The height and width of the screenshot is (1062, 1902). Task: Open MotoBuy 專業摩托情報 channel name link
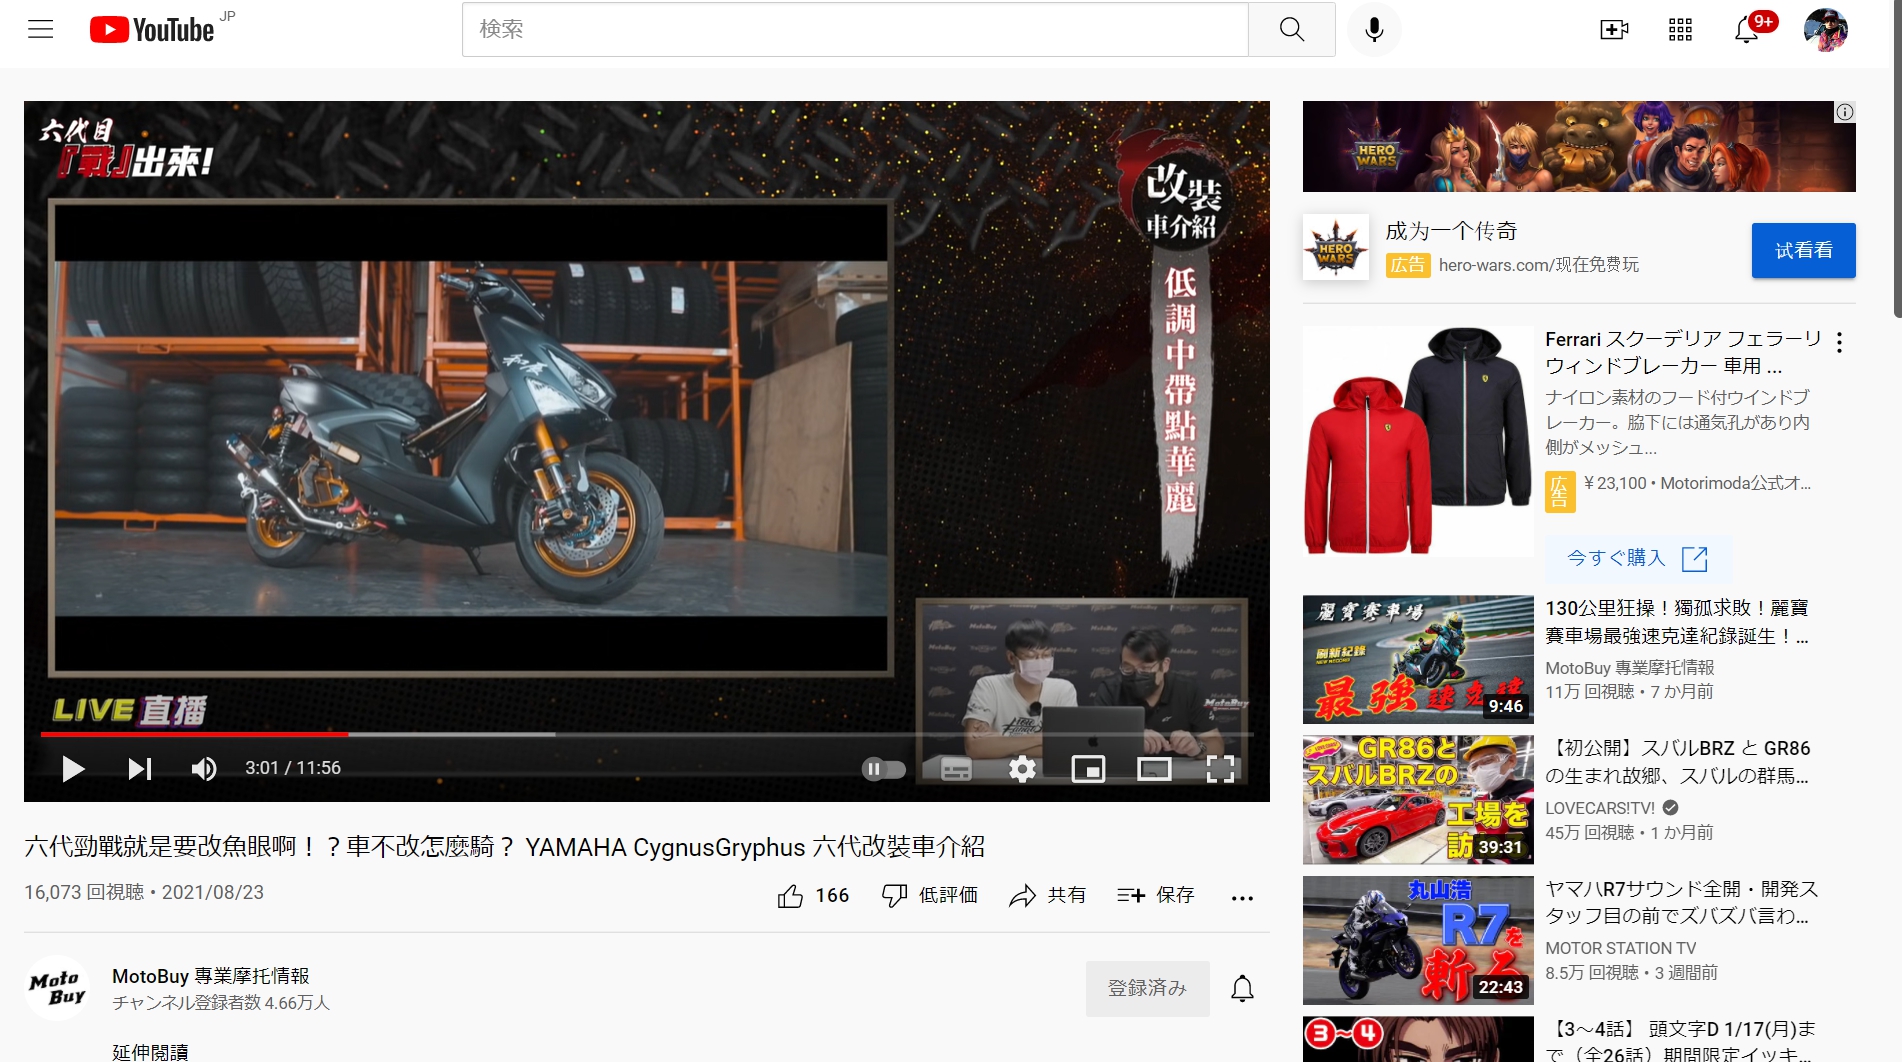point(210,975)
